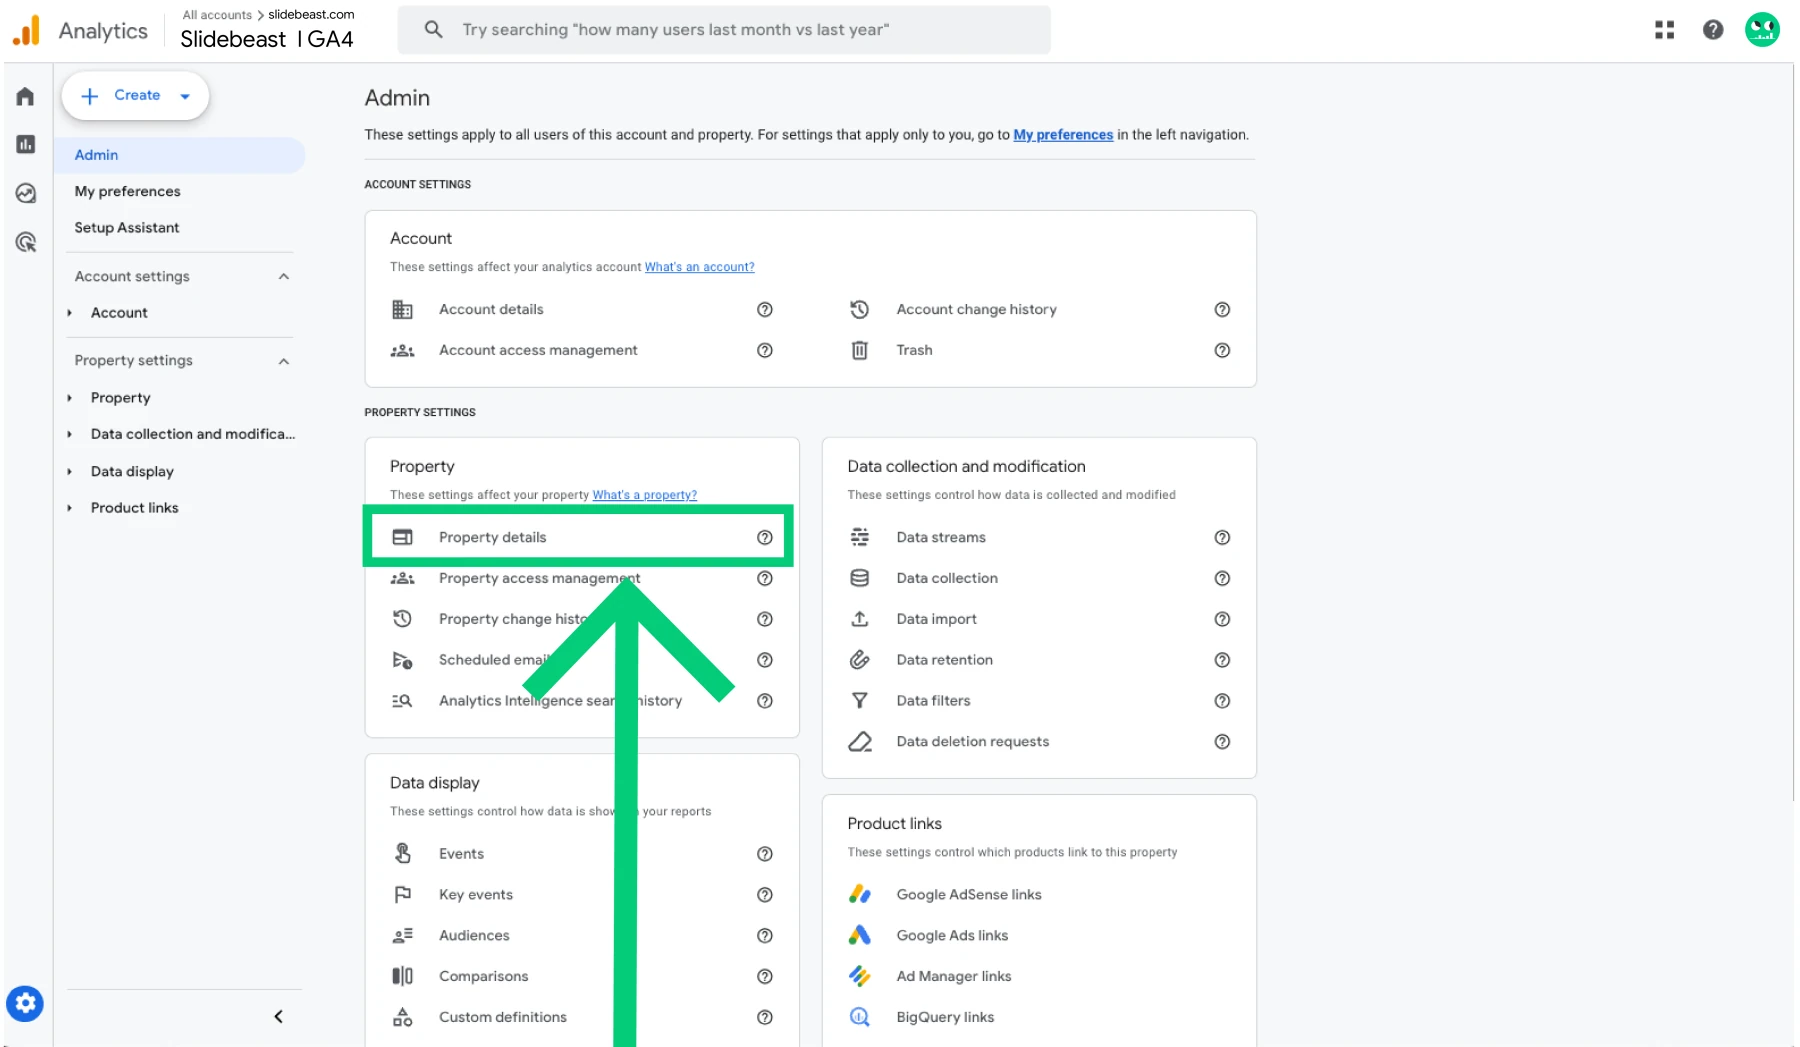Click help icon next to Property details
The height and width of the screenshot is (1047, 1800).
click(x=765, y=537)
